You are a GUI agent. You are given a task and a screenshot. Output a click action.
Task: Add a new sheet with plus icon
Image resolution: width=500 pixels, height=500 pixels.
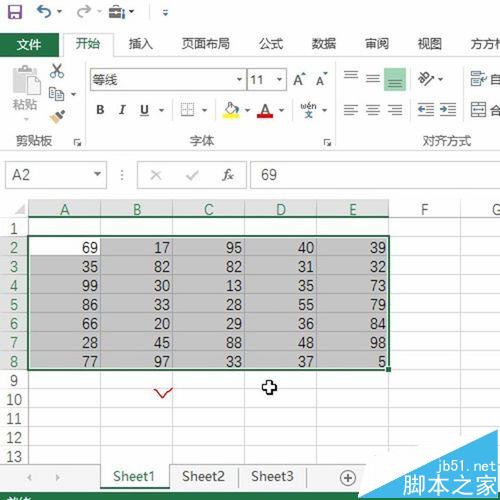(348, 478)
